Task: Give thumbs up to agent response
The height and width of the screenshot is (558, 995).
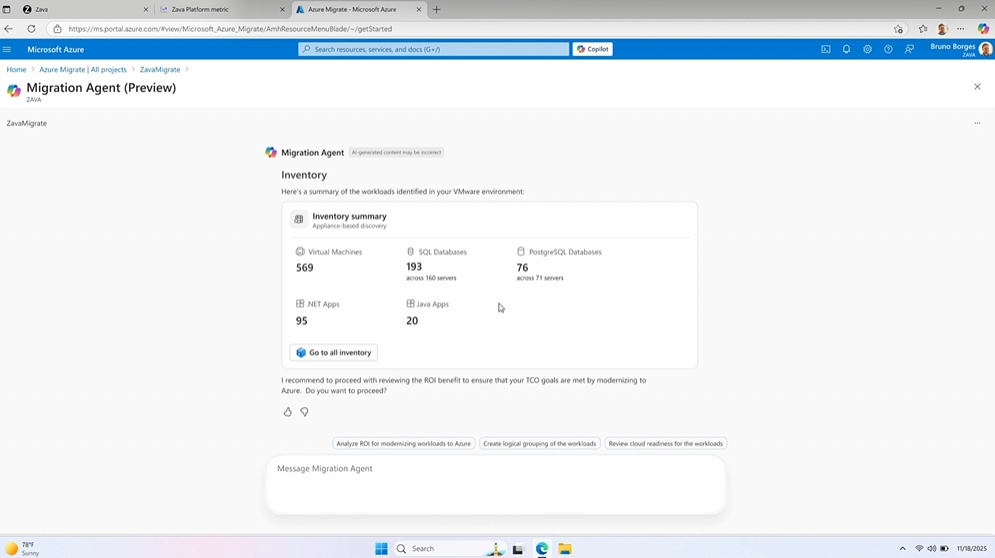Action: 288,412
